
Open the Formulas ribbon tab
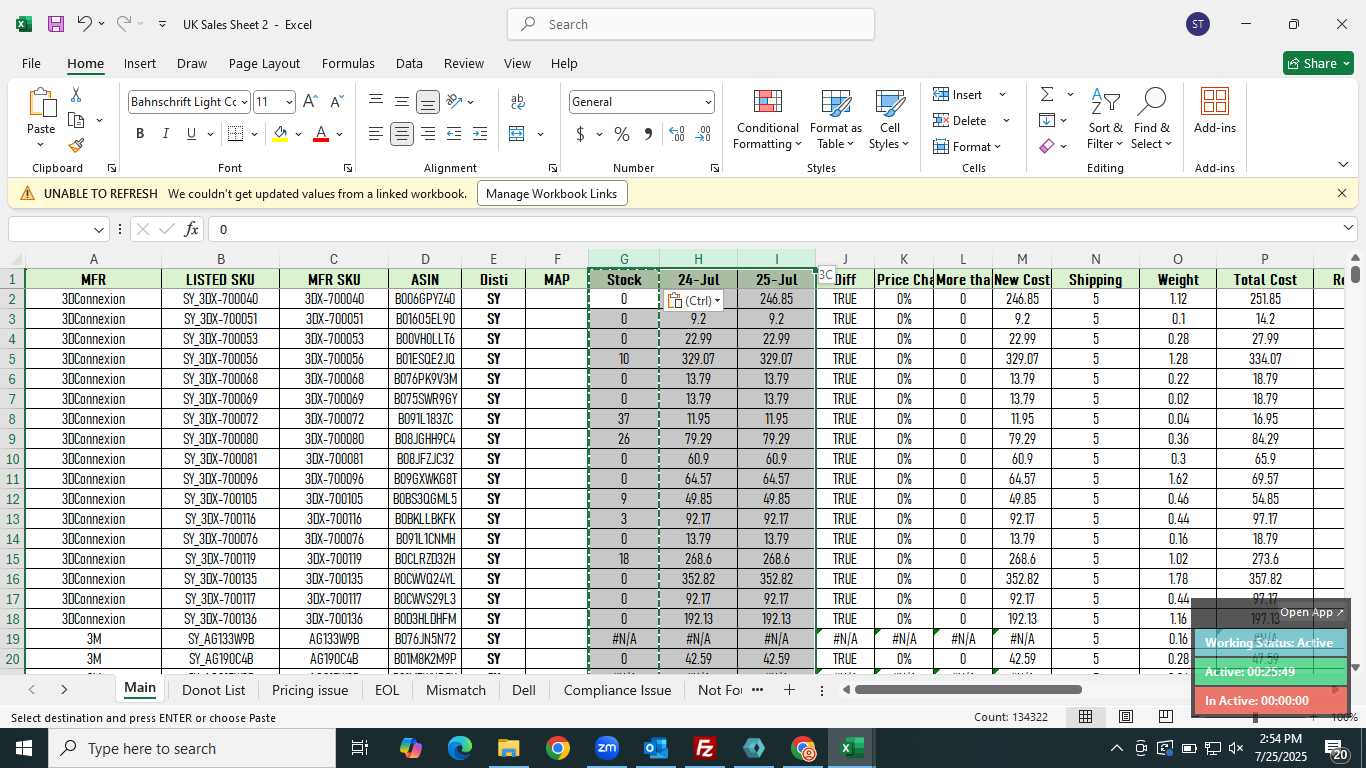348,63
